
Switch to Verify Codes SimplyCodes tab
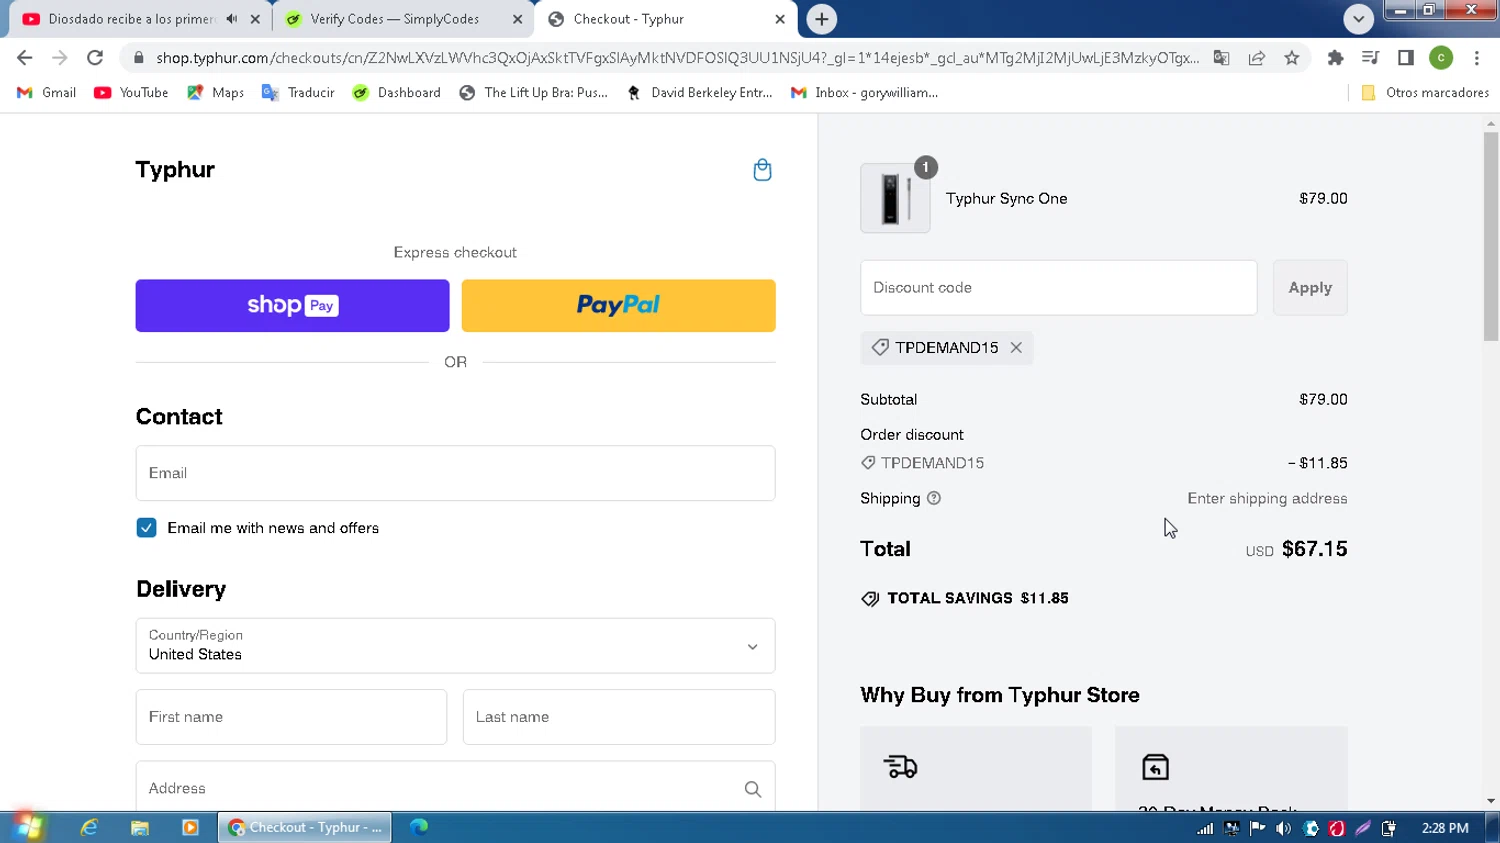pos(394,19)
